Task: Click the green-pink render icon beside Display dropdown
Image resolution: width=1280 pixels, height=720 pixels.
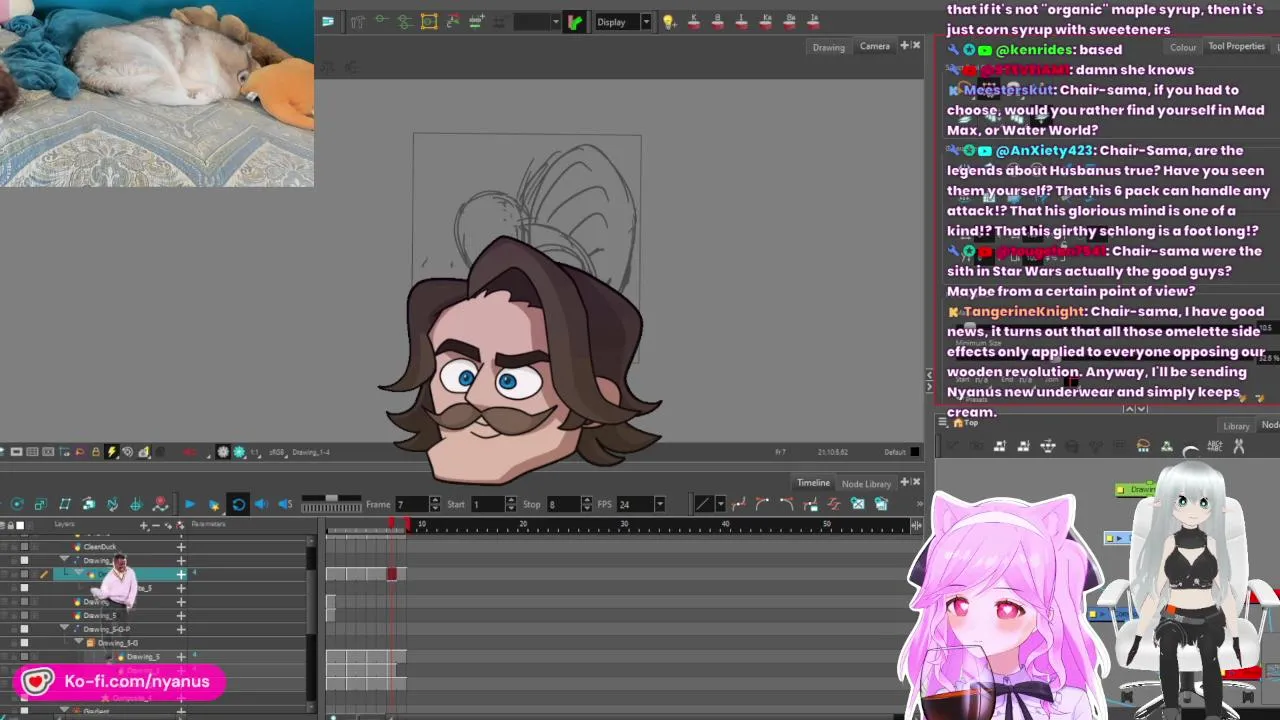Action: pyautogui.click(x=574, y=21)
